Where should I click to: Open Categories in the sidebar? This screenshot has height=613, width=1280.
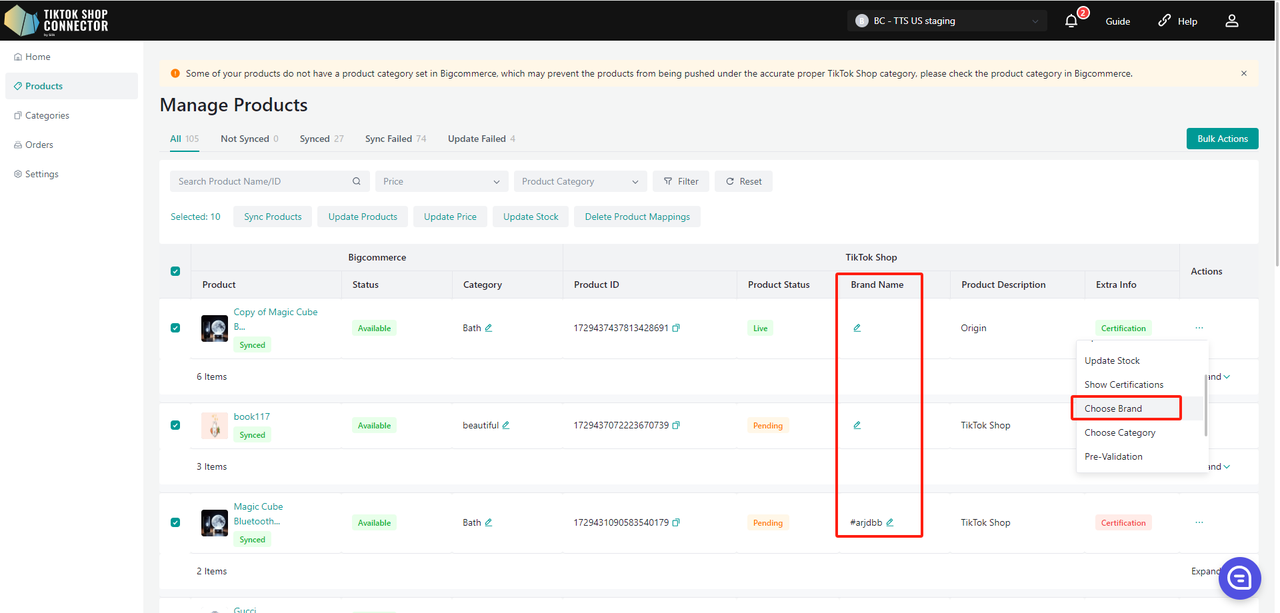point(71,115)
